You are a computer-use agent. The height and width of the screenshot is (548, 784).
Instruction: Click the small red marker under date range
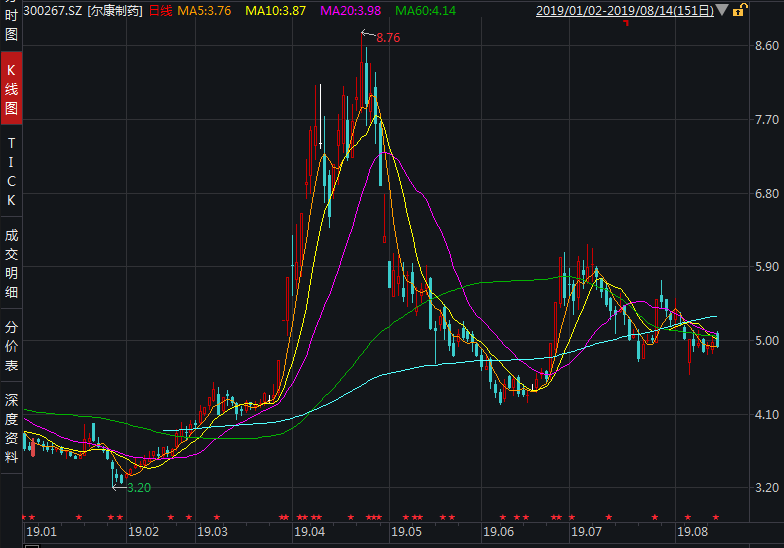(626, 23)
